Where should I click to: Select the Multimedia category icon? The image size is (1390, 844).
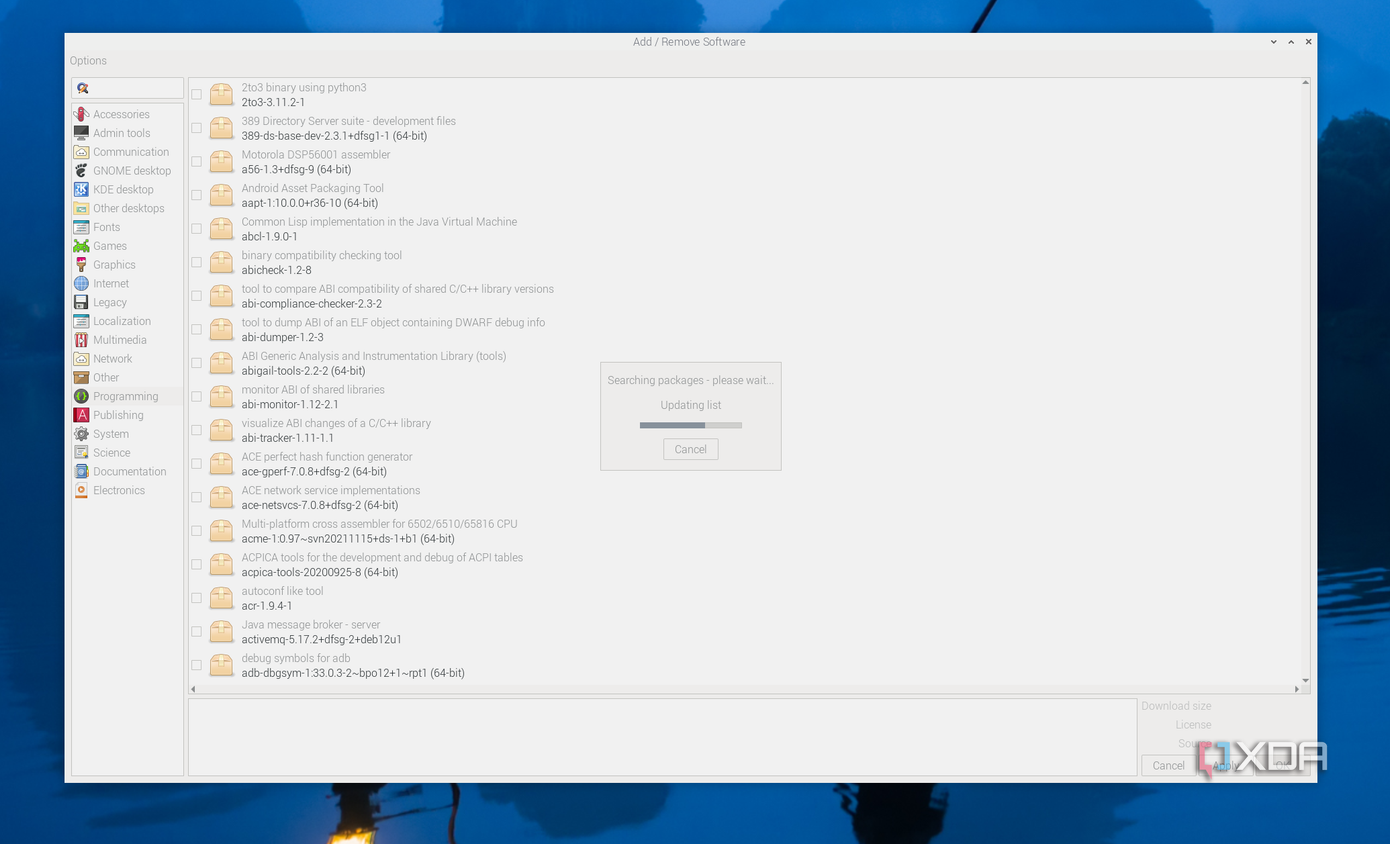81,340
